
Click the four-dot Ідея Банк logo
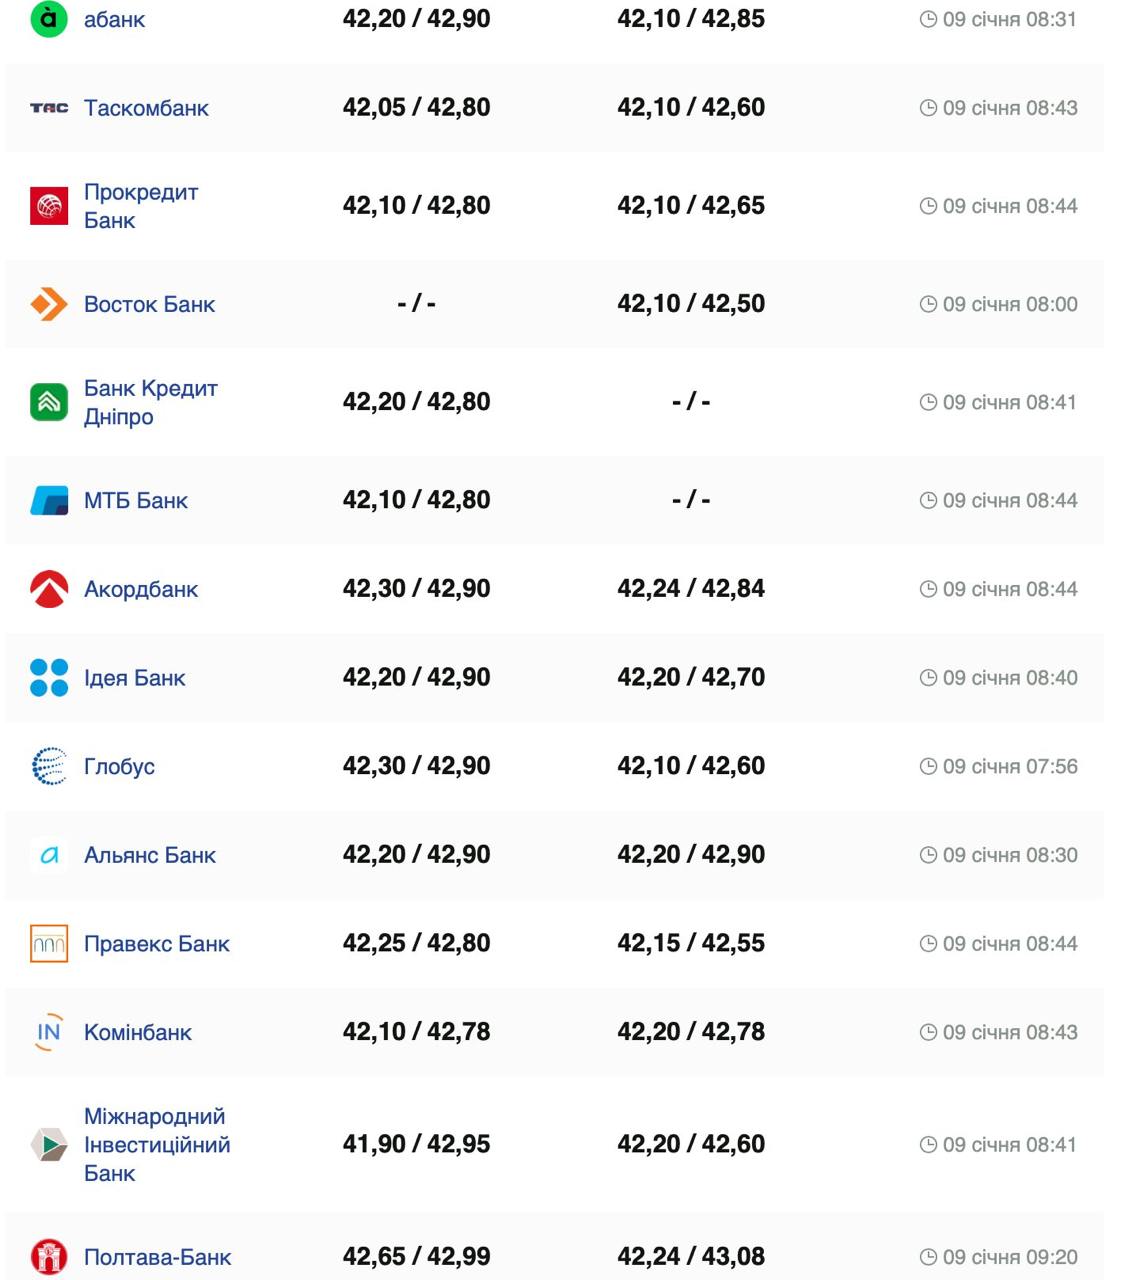click(x=49, y=678)
